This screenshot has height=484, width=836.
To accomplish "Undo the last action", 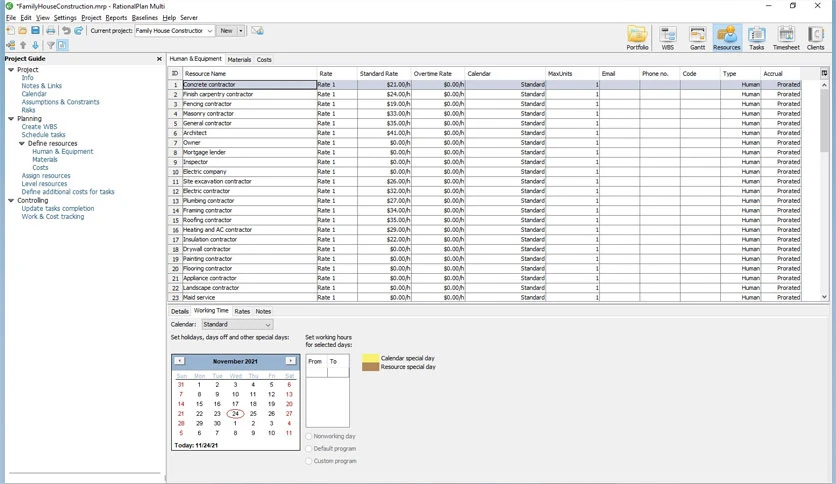I will coord(66,31).
